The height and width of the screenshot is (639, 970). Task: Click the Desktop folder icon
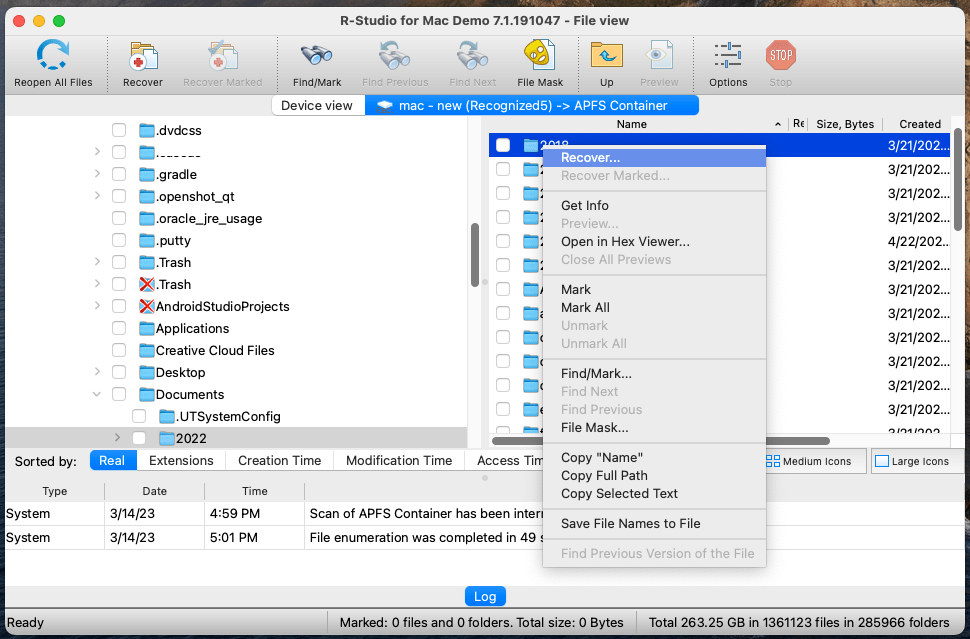pyautogui.click(x=147, y=372)
